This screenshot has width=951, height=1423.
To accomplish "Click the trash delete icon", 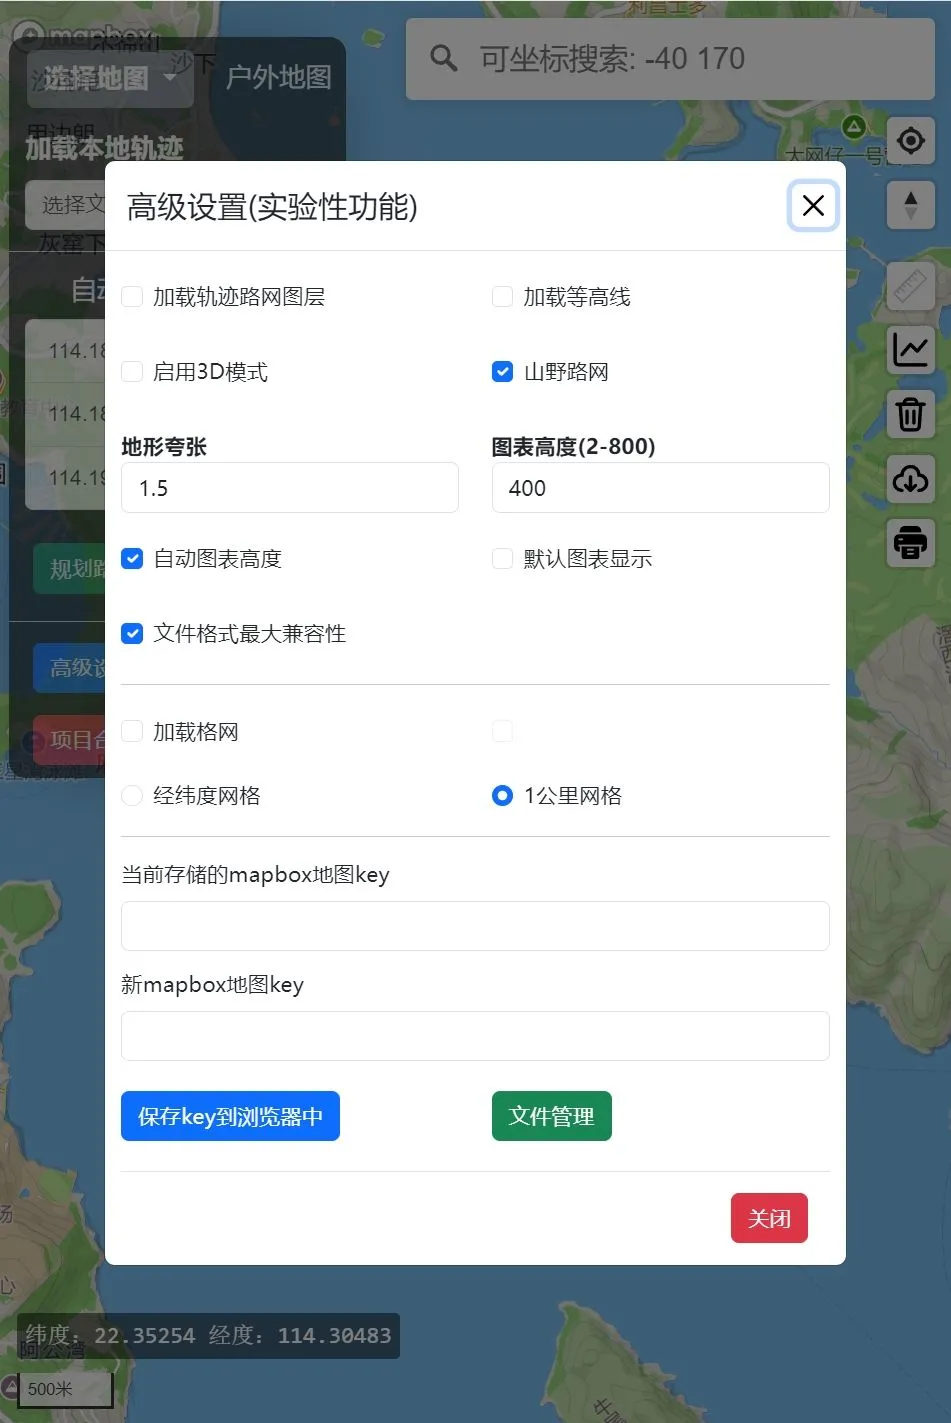I will point(910,414).
